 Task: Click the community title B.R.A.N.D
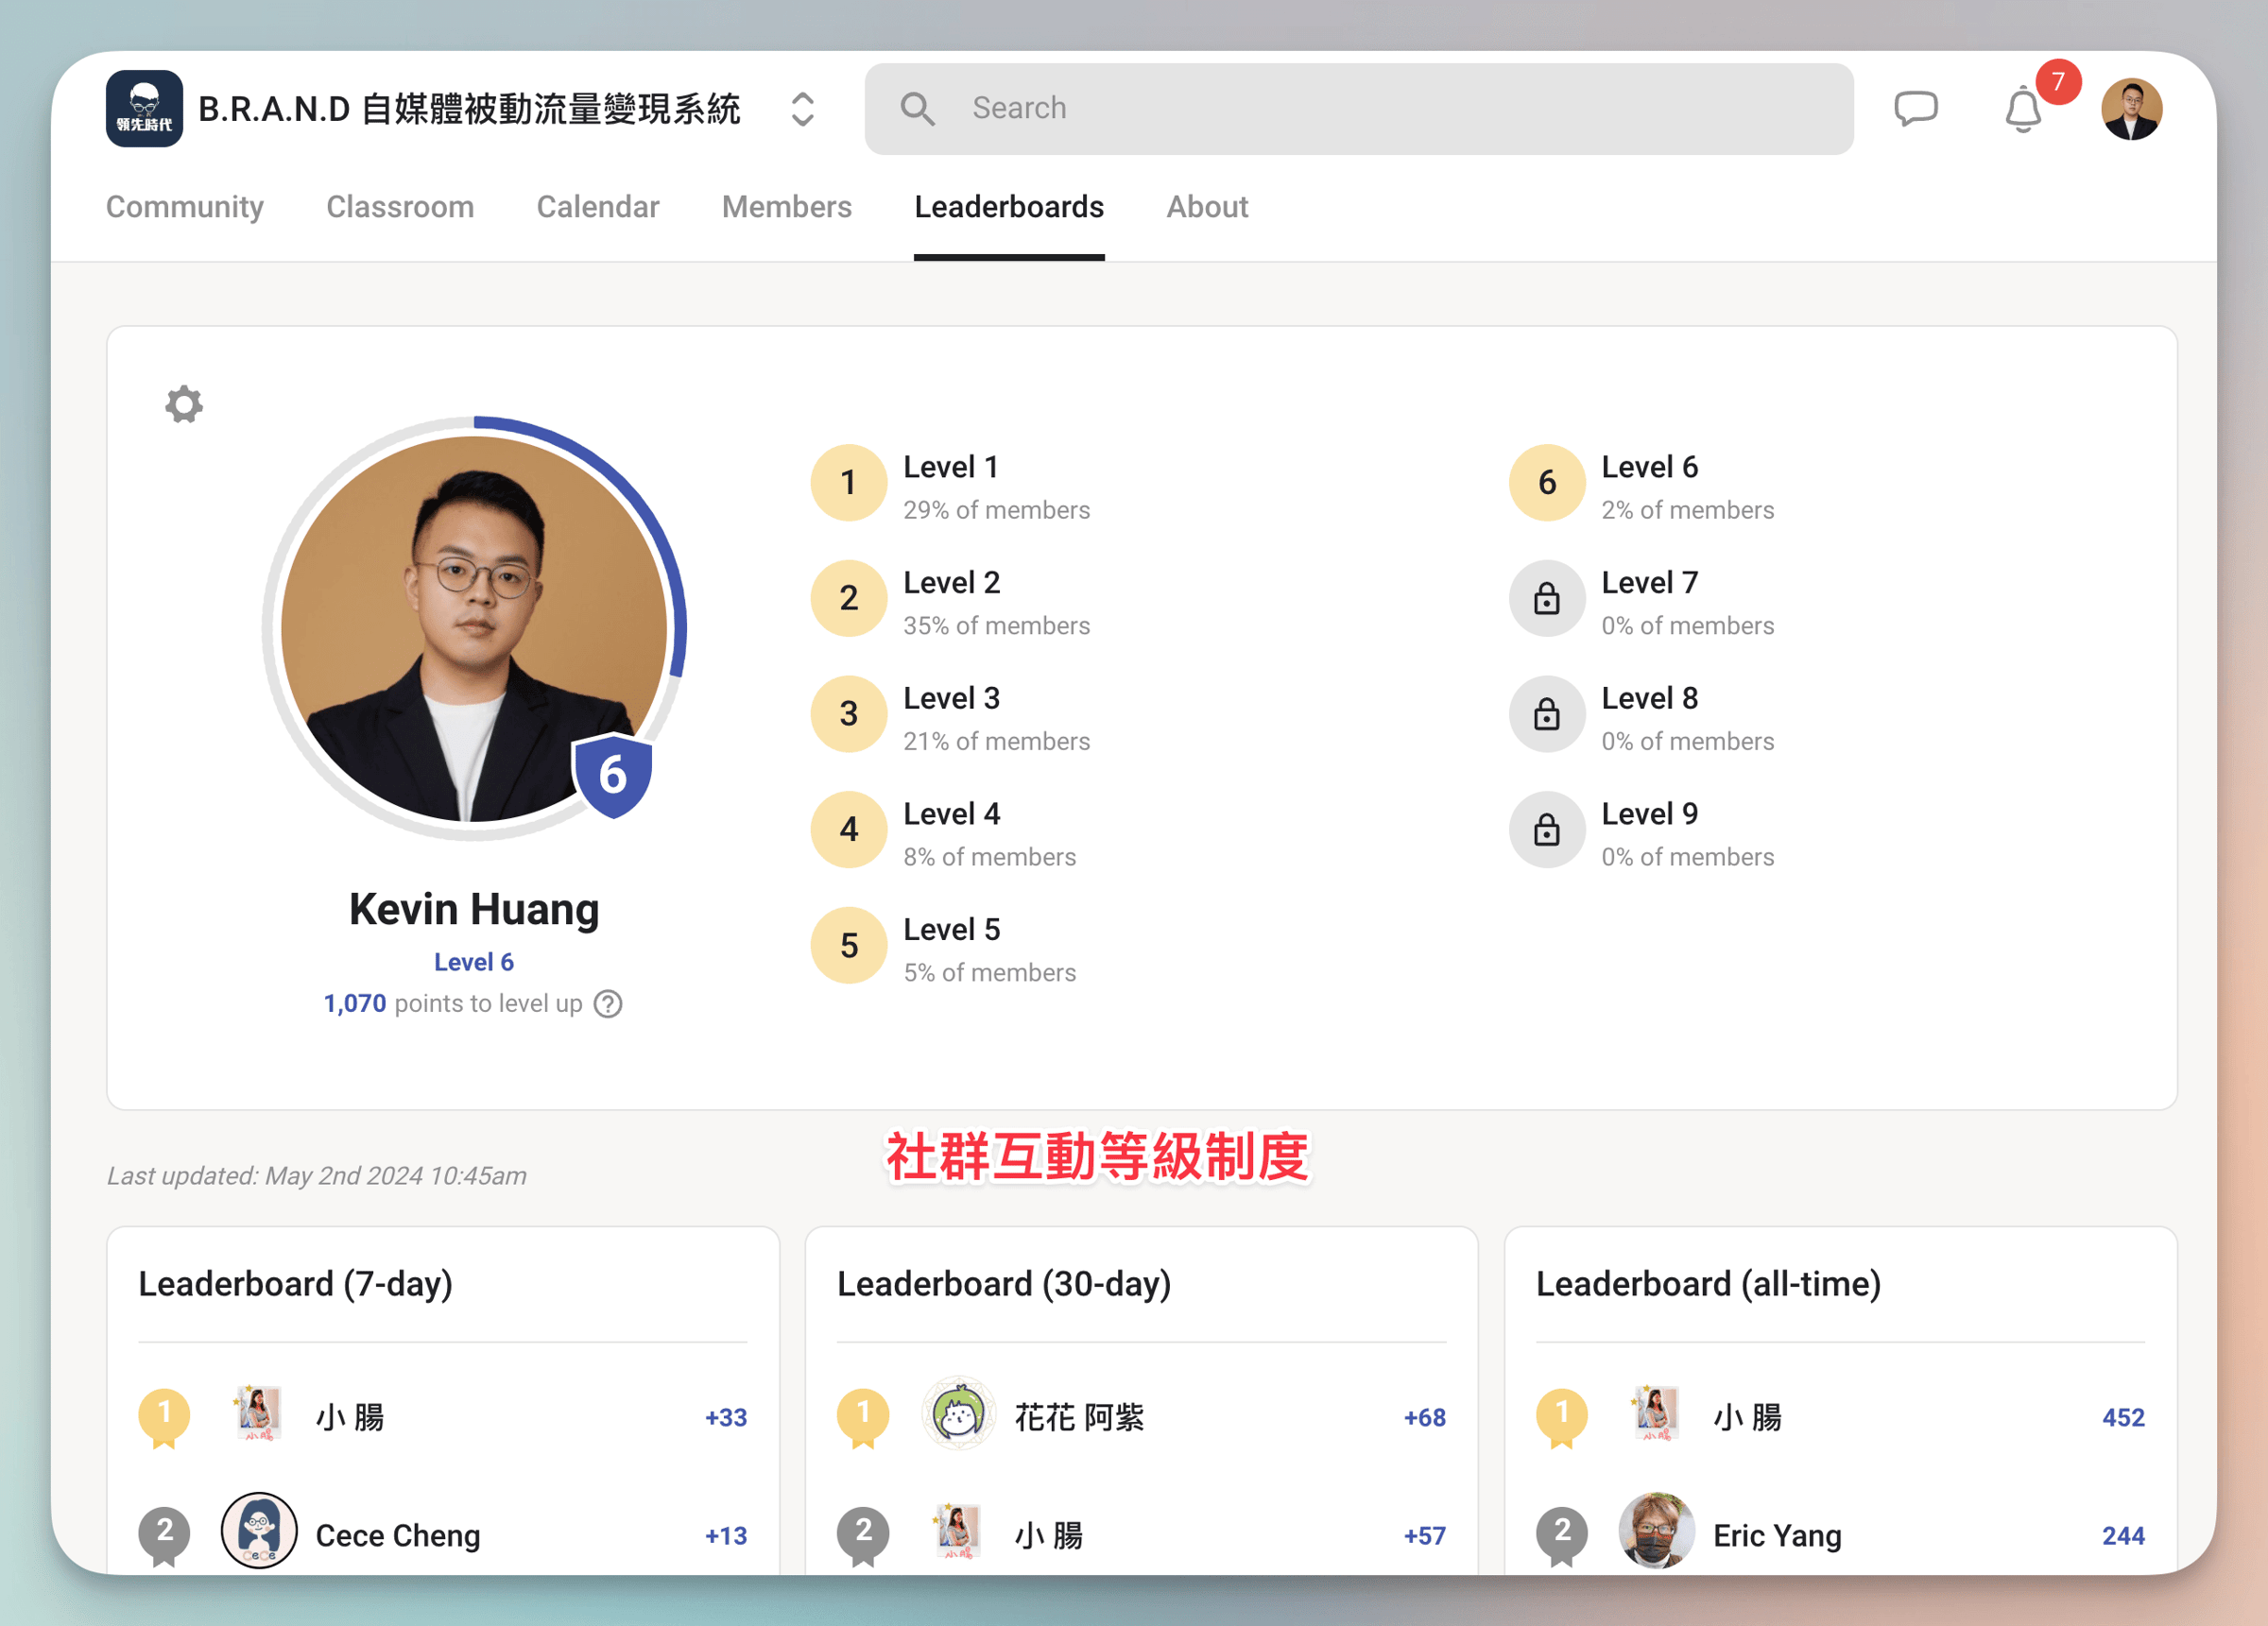470,108
